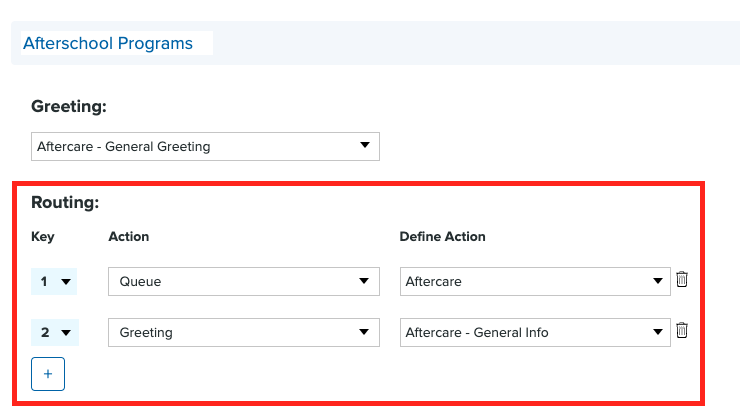Screen dimensions: 740x412
Task: Click the arrow beside key number 1
Action: tap(66, 282)
